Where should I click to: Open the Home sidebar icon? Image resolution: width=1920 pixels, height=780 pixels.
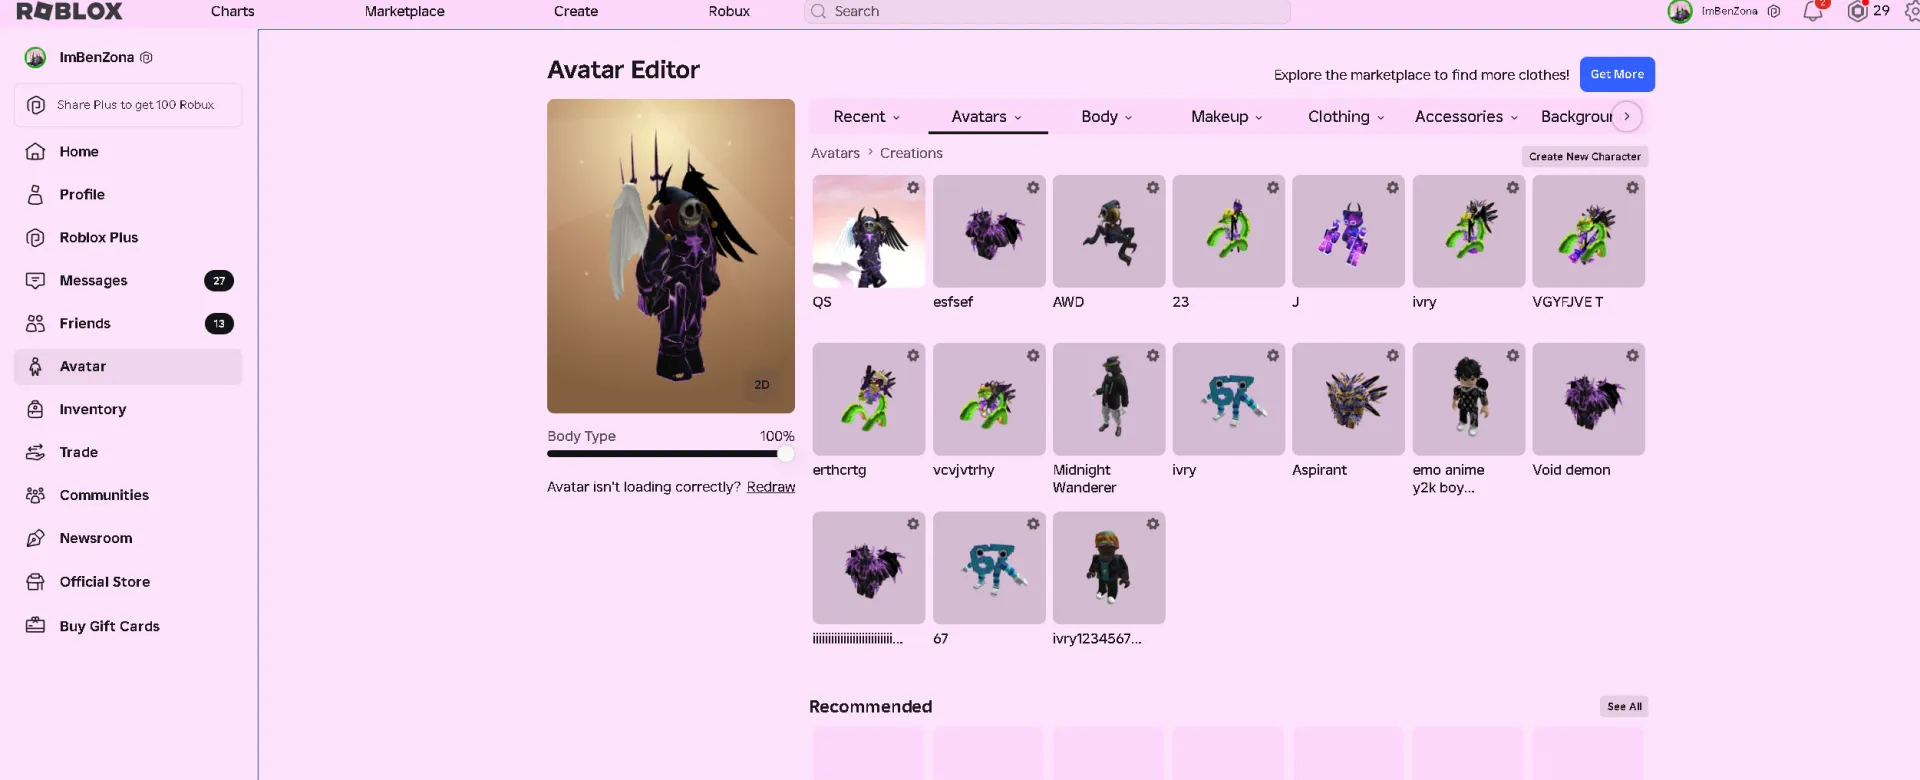coord(35,152)
